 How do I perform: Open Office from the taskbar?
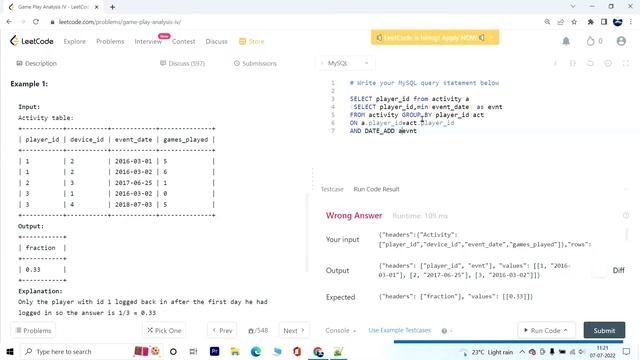click(x=297, y=351)
